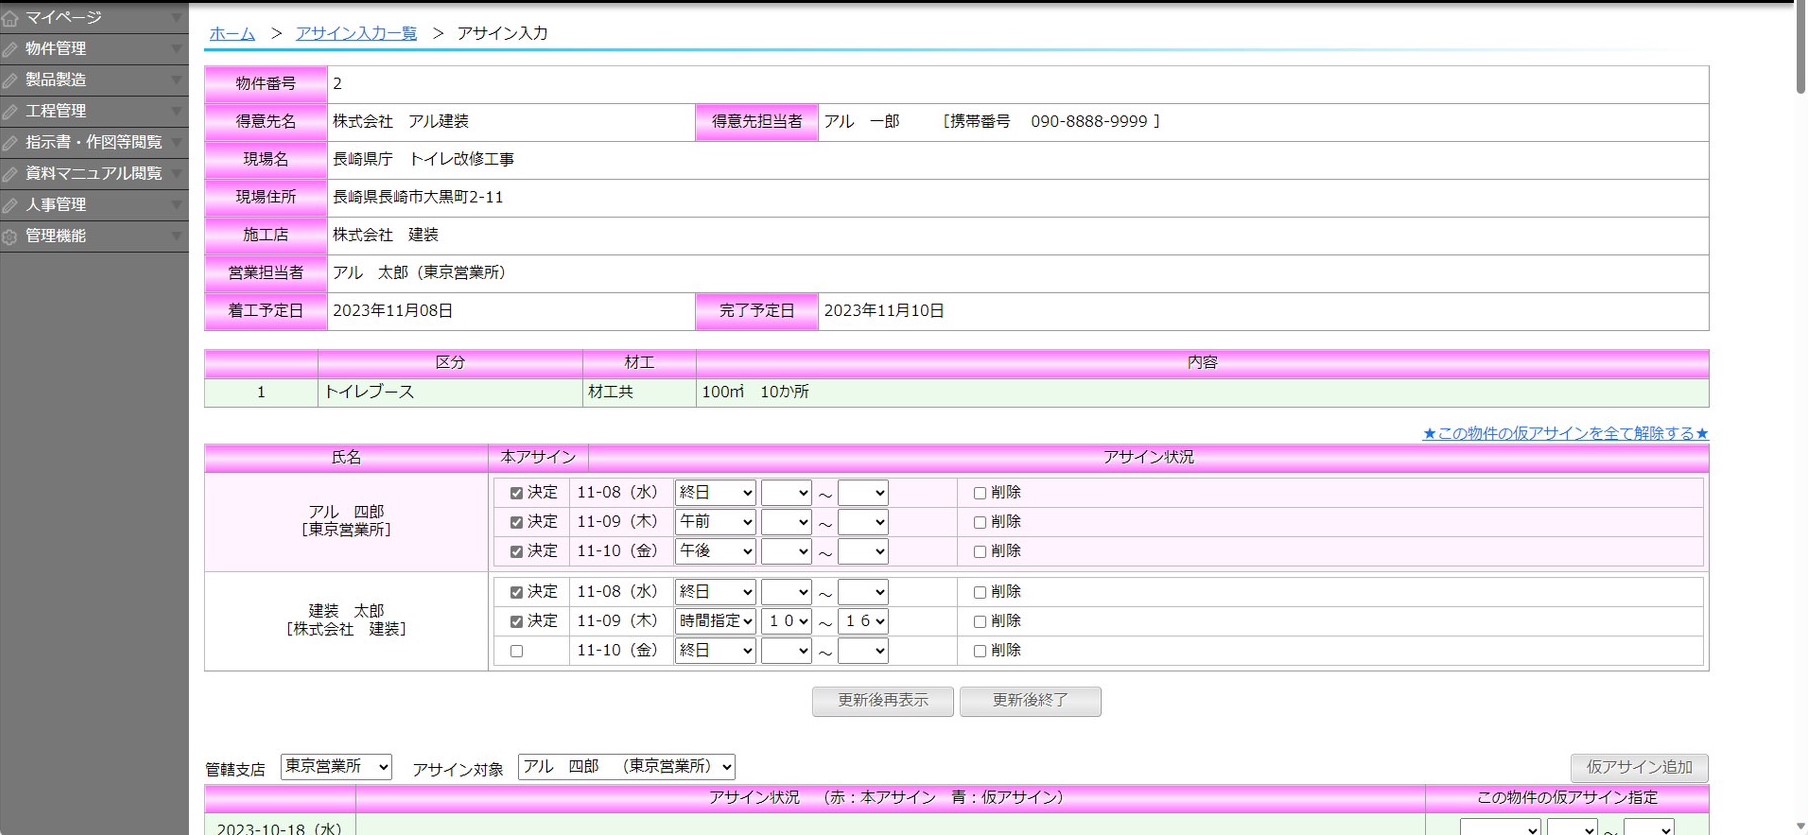
Task: Open the 管理機能 sidebar menu
Action: click(94, 237)
